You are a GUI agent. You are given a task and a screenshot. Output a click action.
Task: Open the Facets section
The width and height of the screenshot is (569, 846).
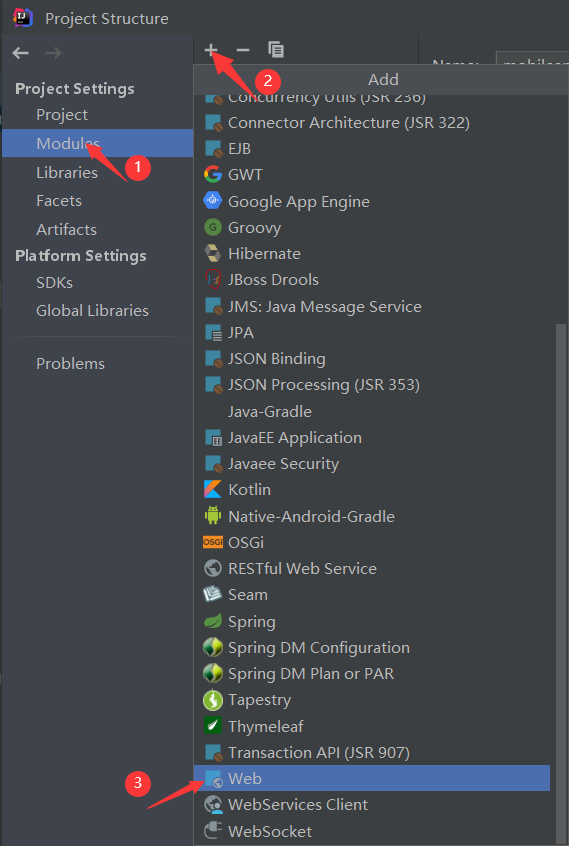[x=59, y=201]
